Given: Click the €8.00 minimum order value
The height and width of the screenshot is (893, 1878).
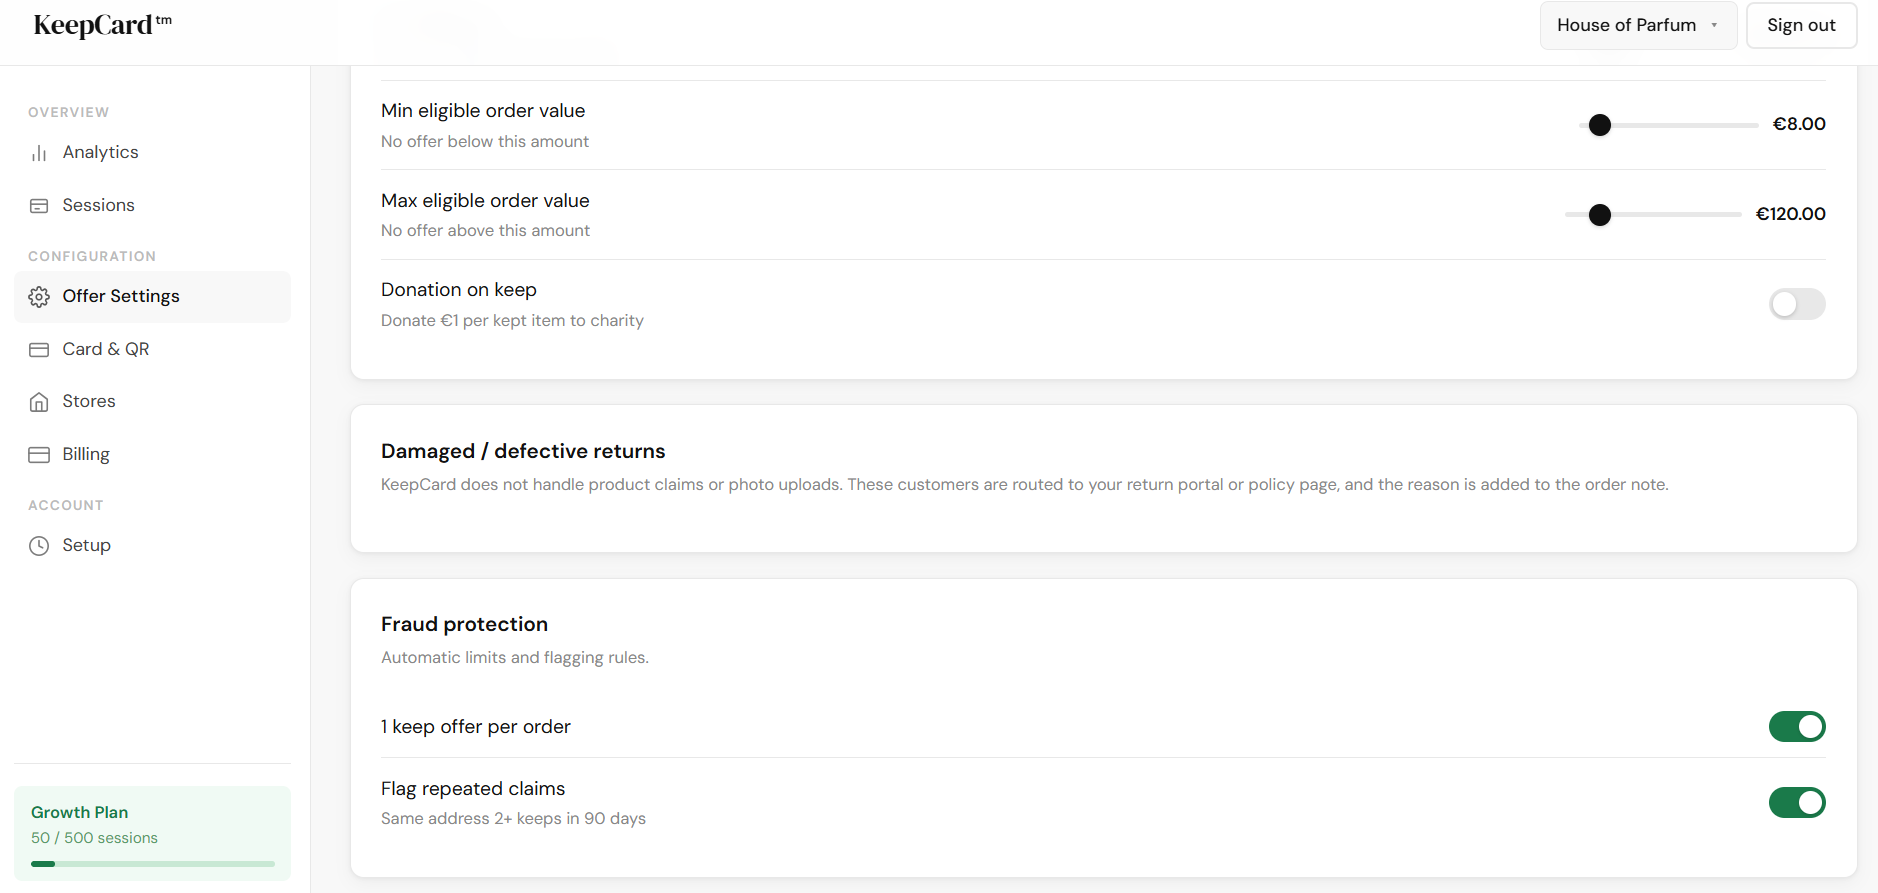Looking at the screenshot, I should (x=1799, y=124).
